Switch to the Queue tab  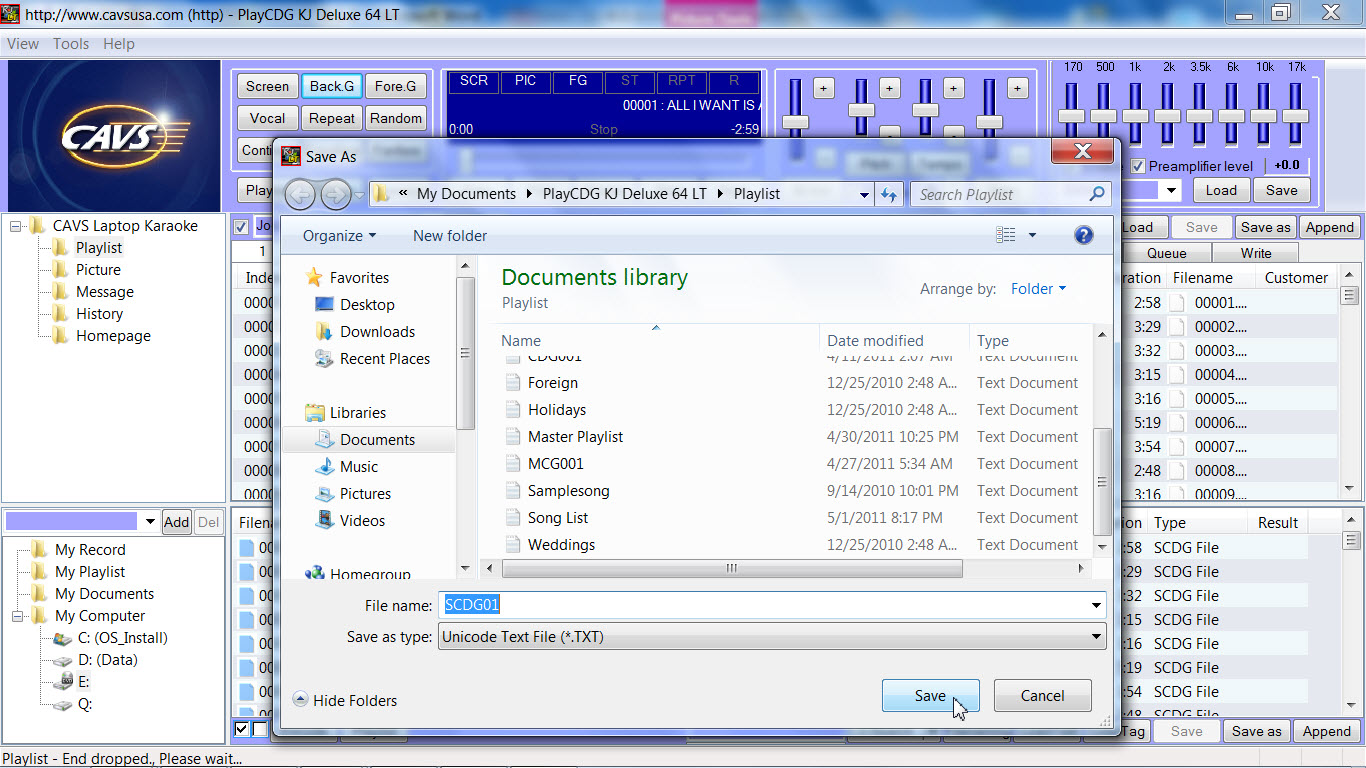(1167, 253)
